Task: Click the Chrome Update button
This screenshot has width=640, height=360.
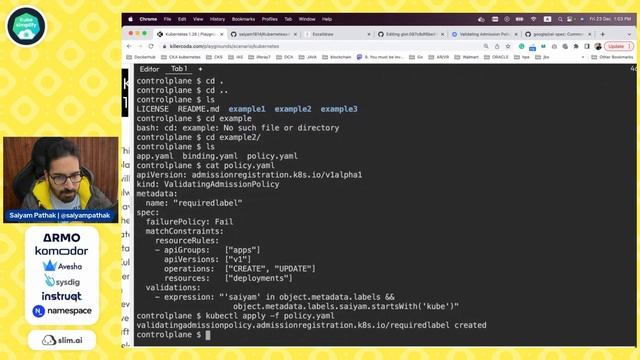Action: point(618,46)
